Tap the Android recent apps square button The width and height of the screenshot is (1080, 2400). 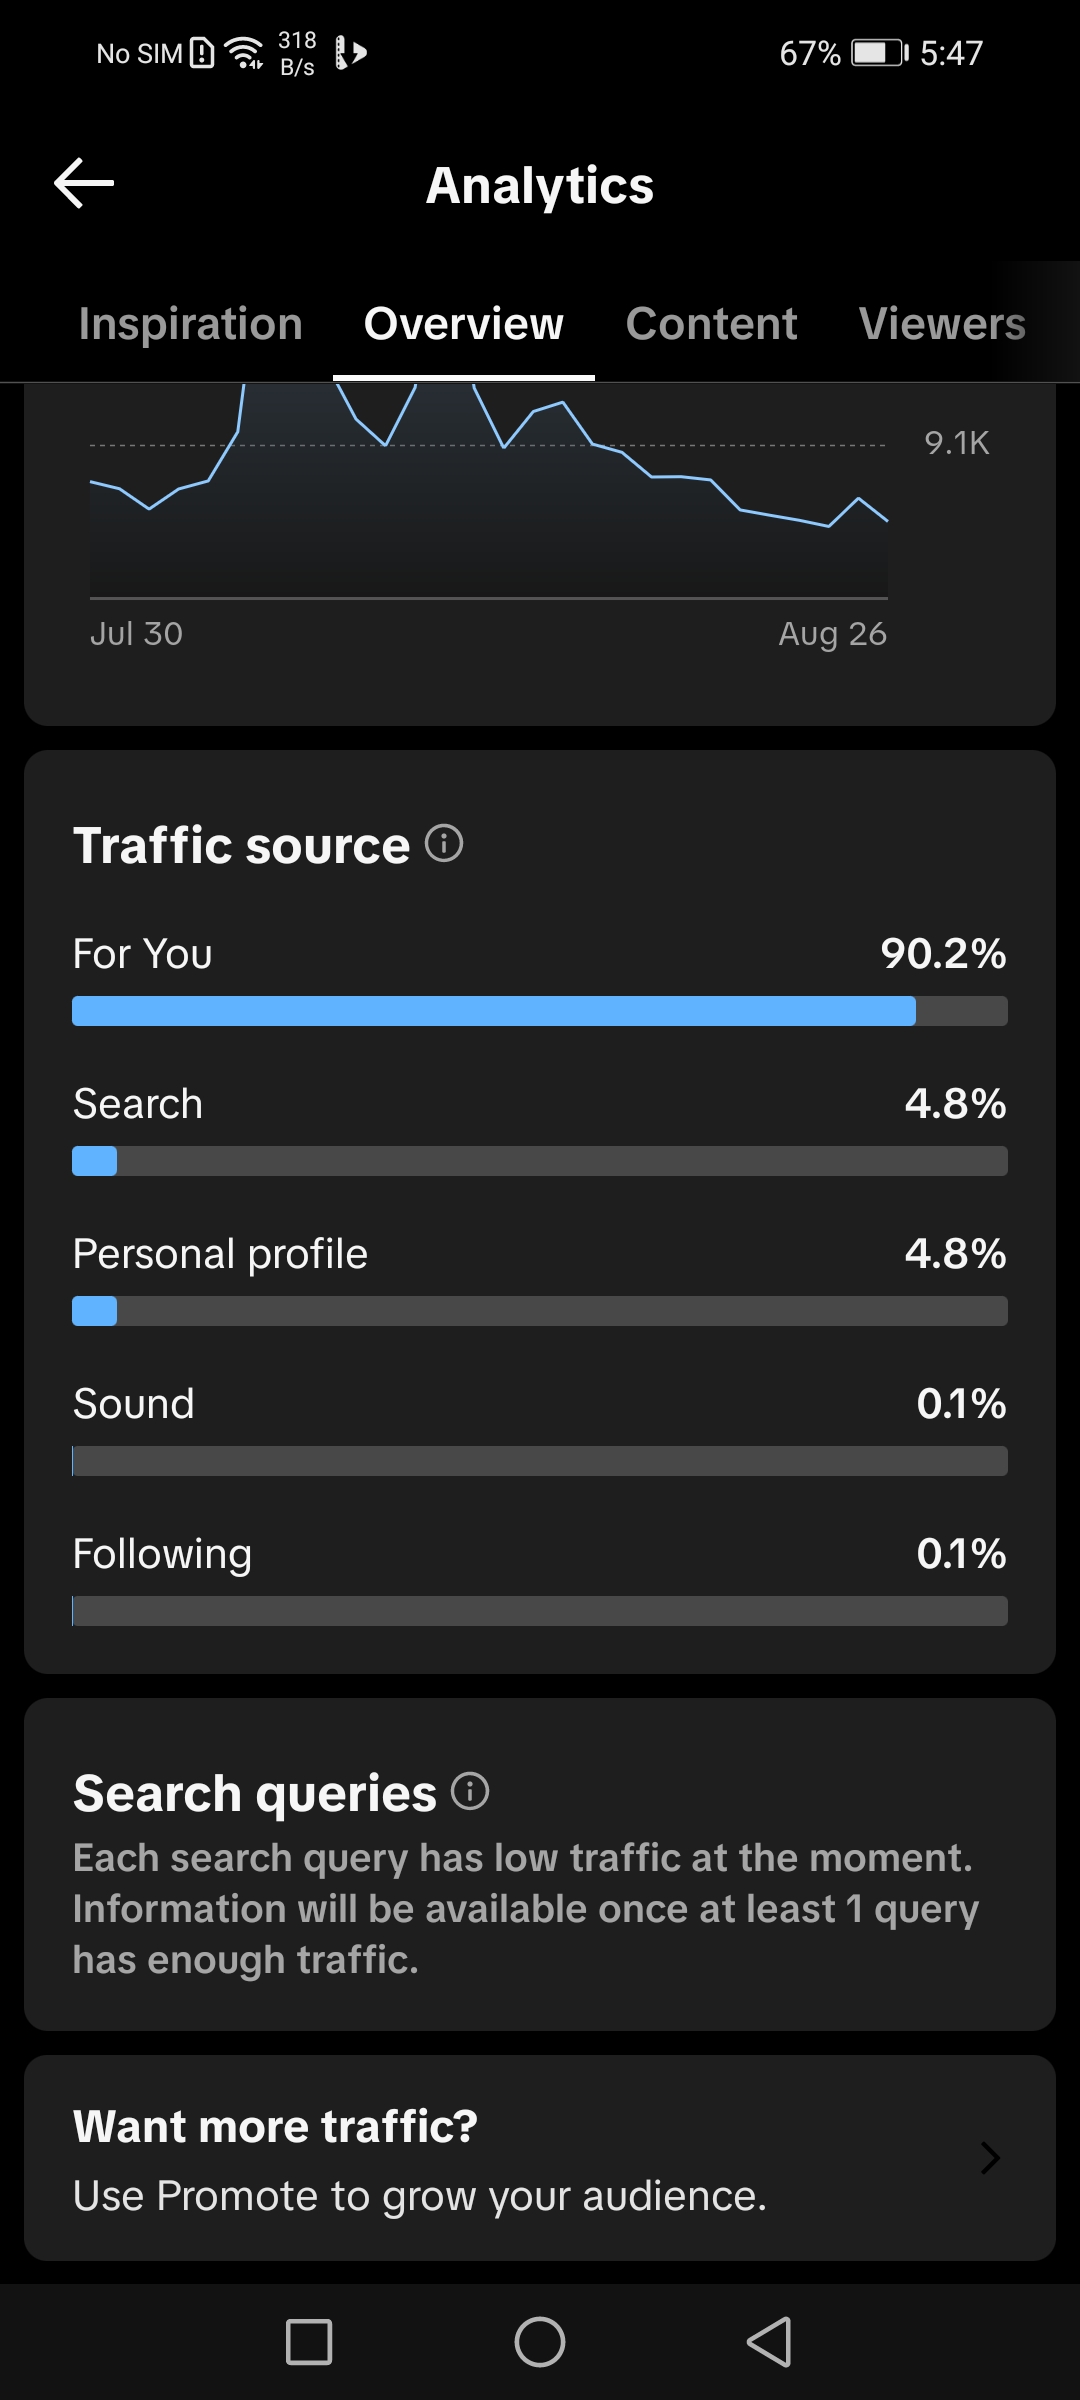[309, 2342]
